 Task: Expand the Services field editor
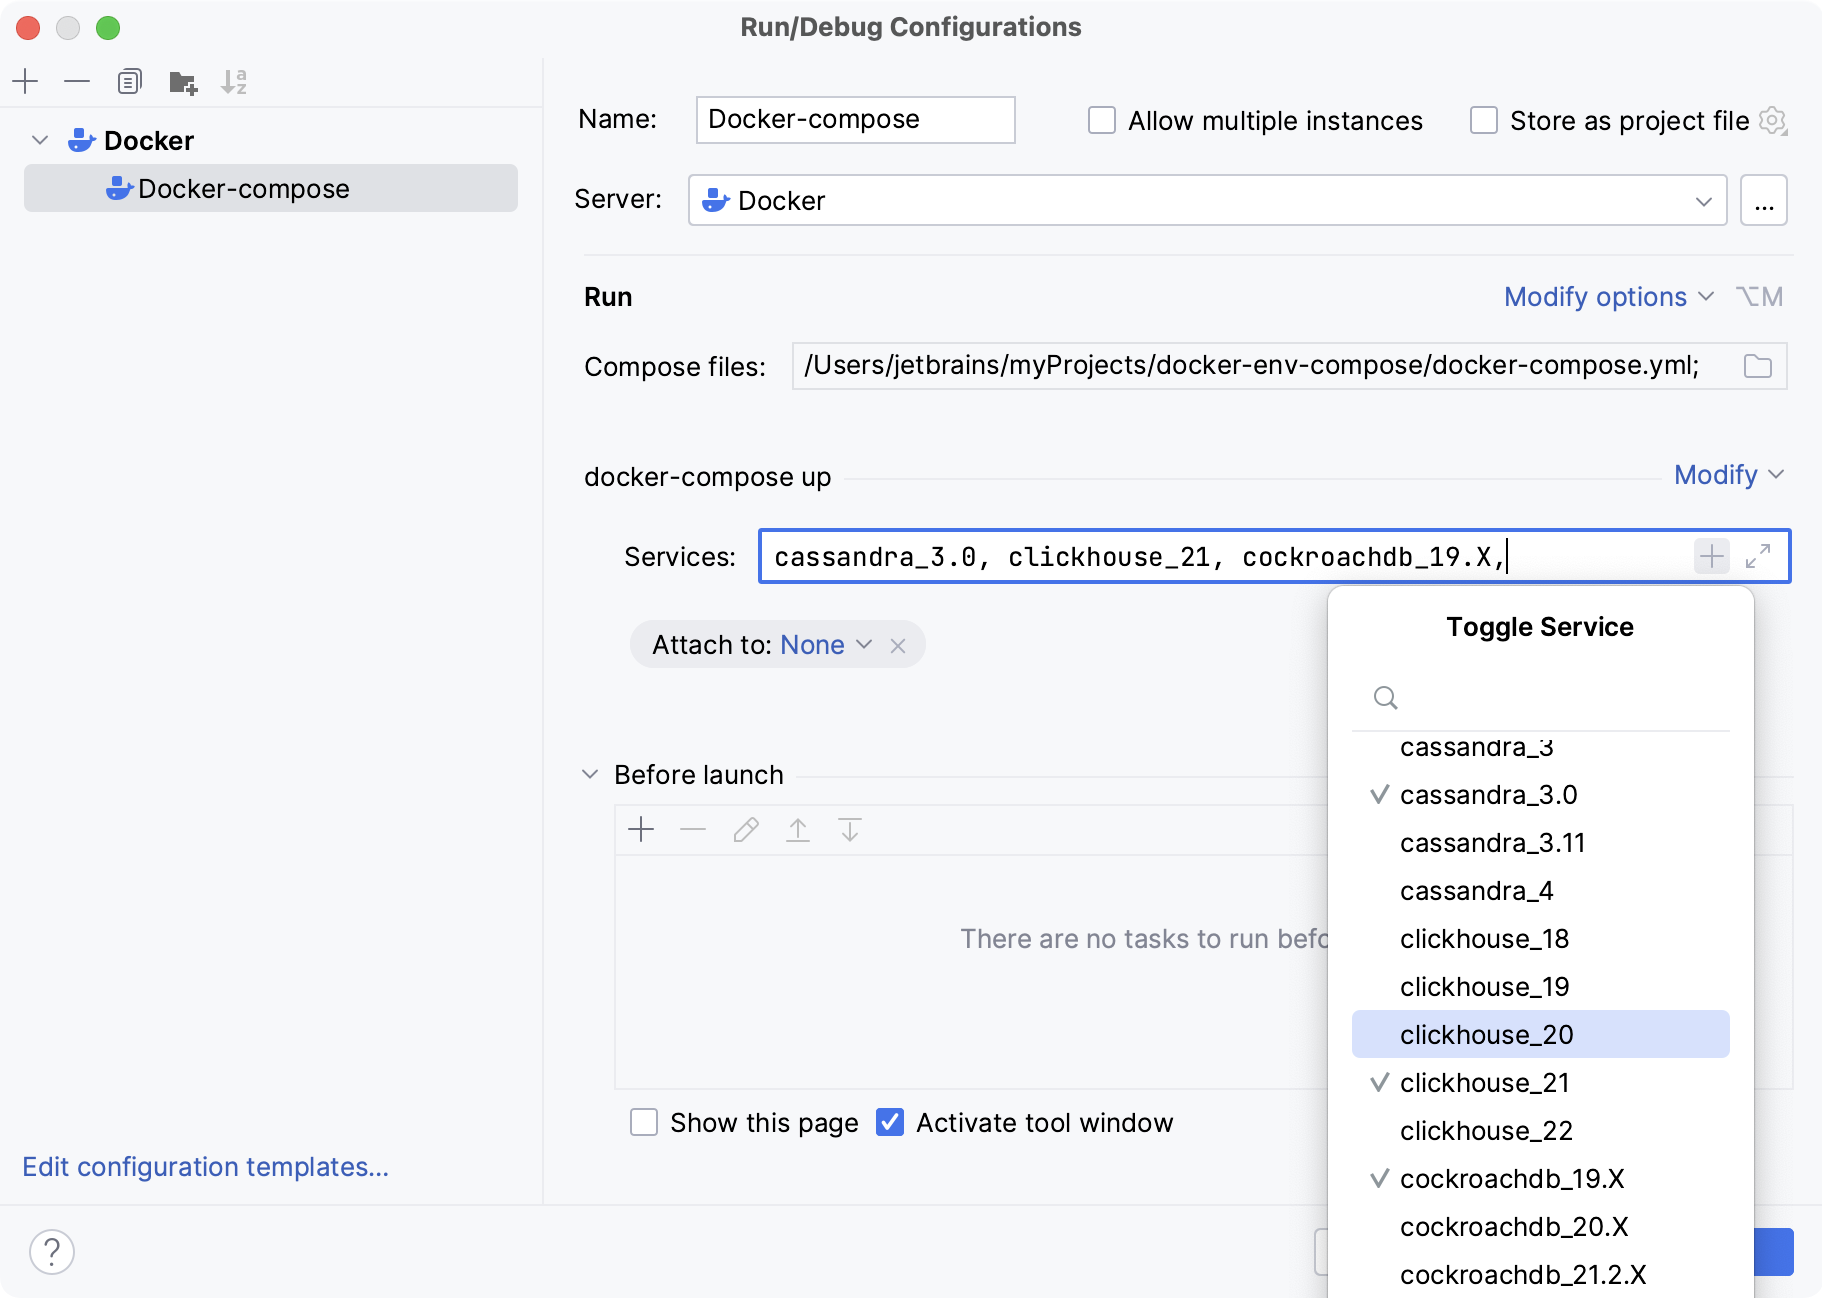(x=1758, y=556)
